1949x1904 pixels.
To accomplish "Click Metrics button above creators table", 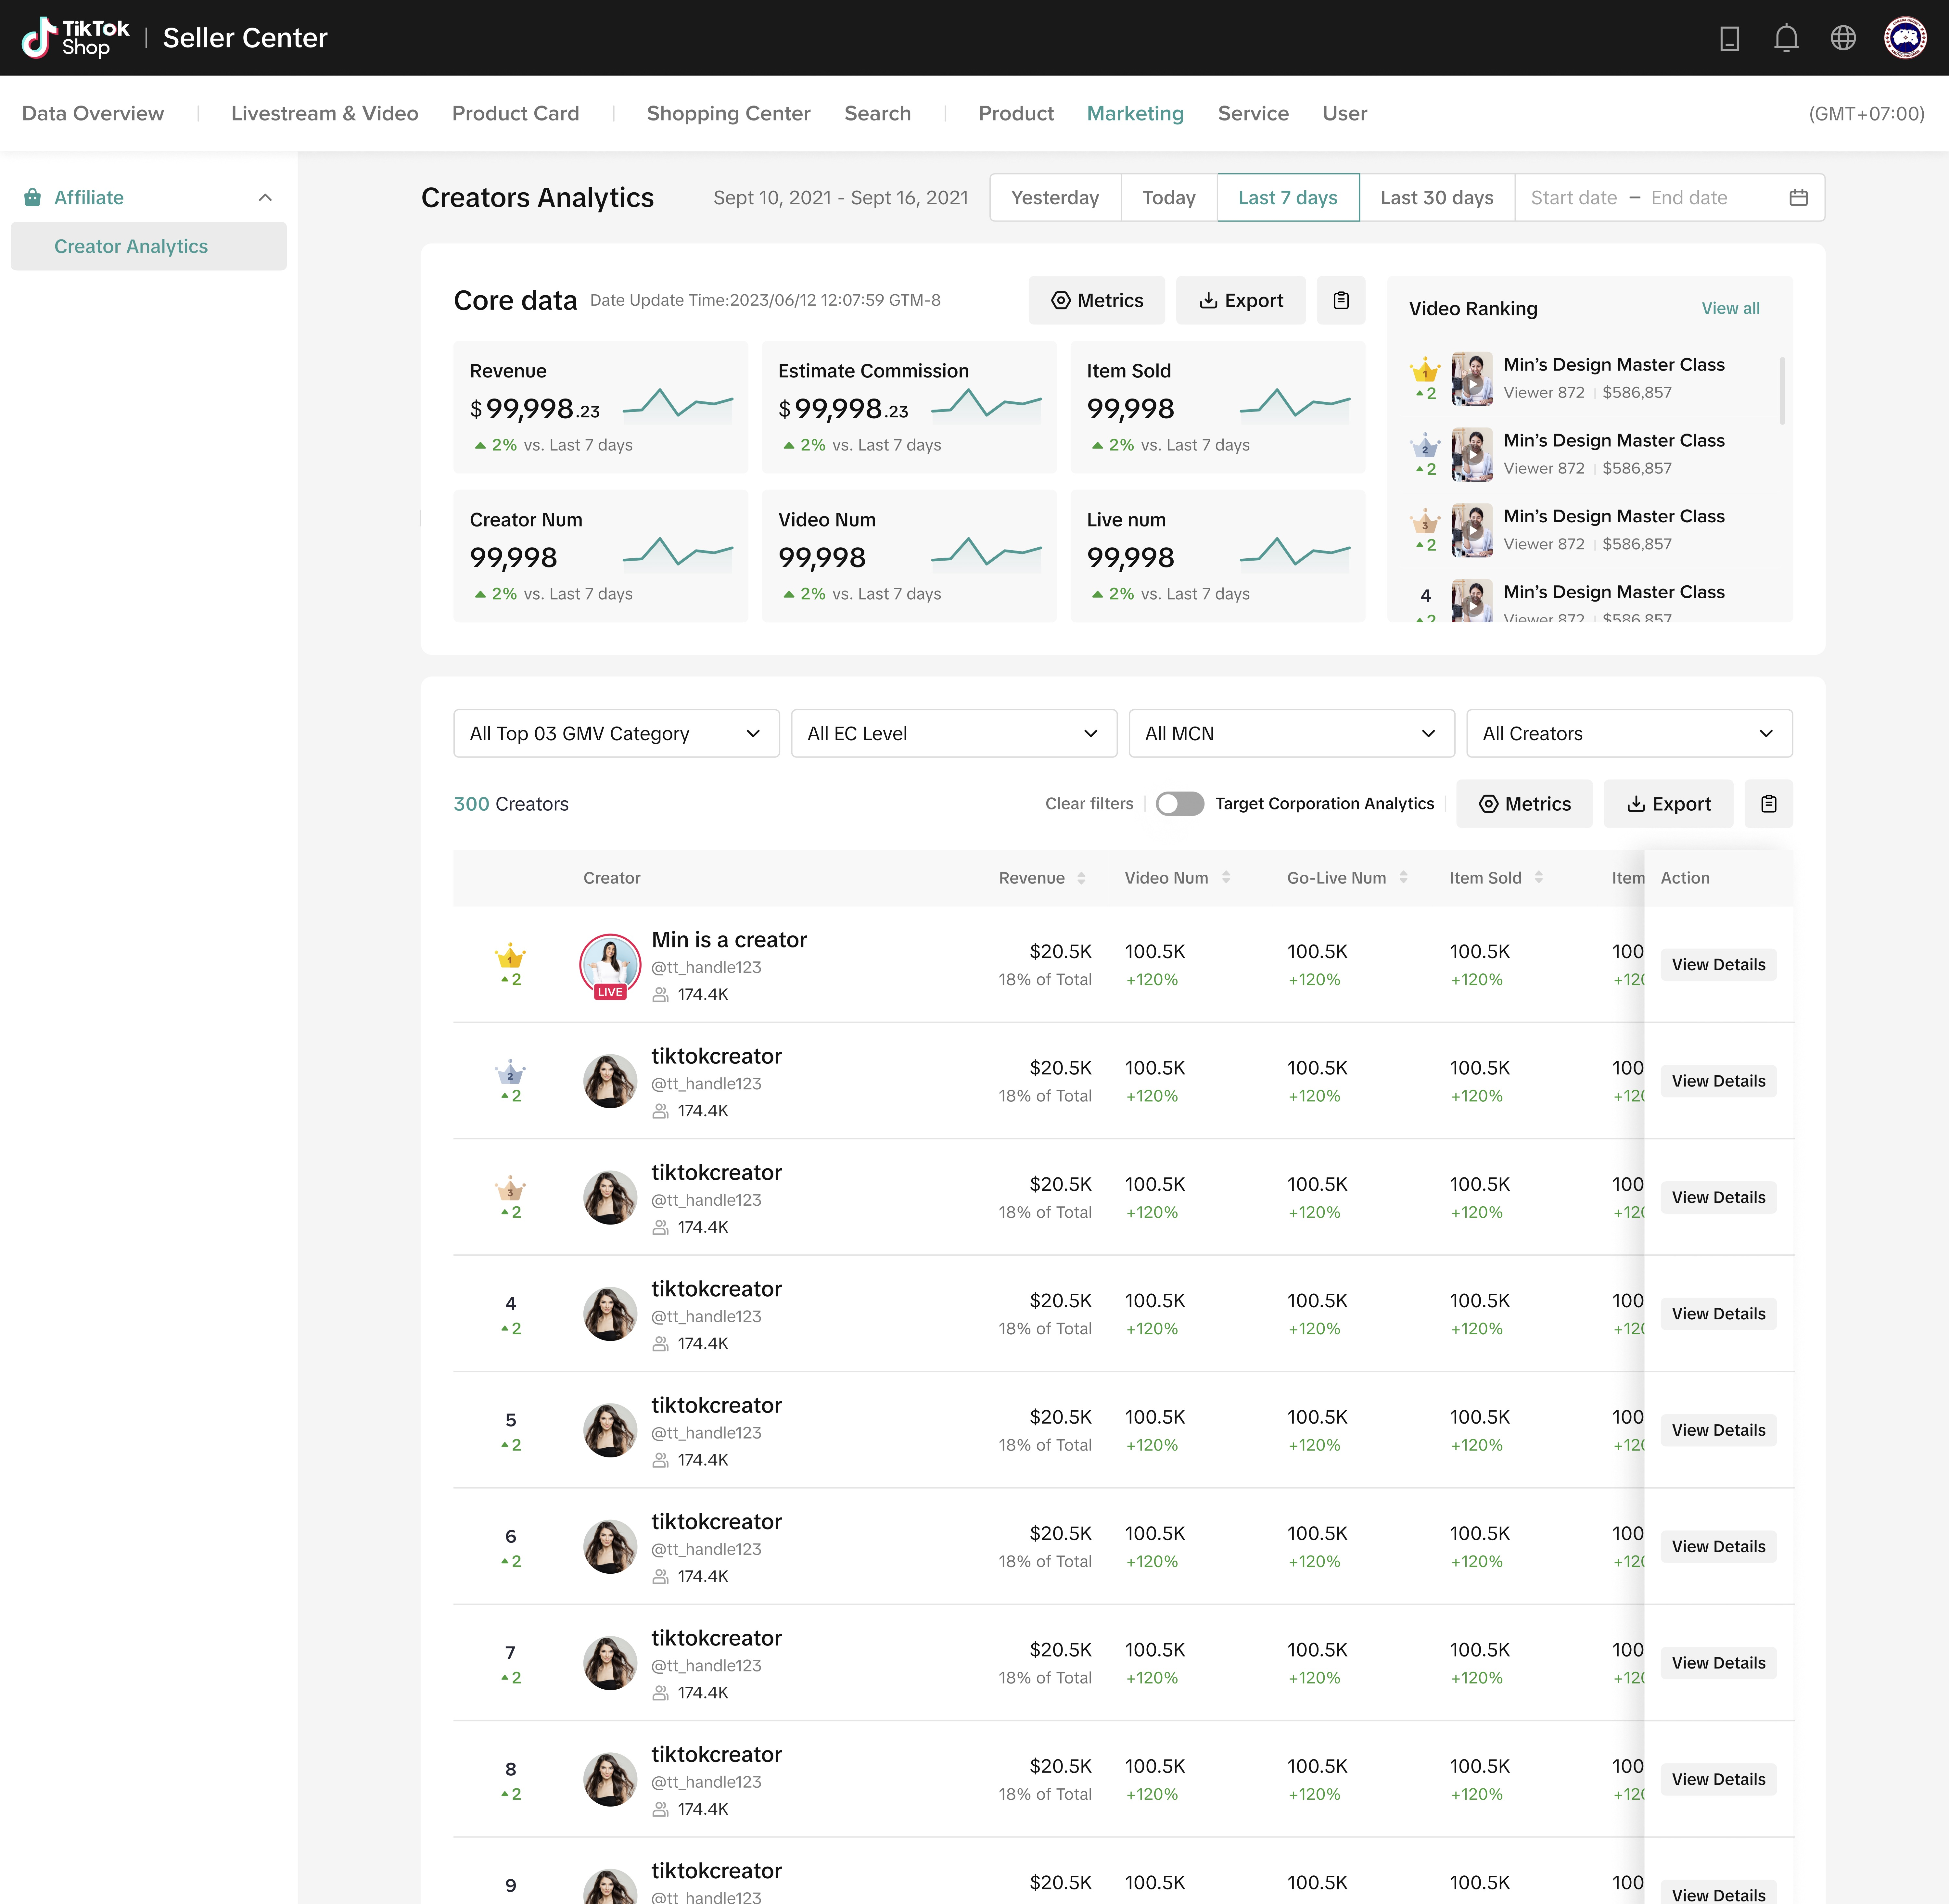I will click(x=1524, y=804).
